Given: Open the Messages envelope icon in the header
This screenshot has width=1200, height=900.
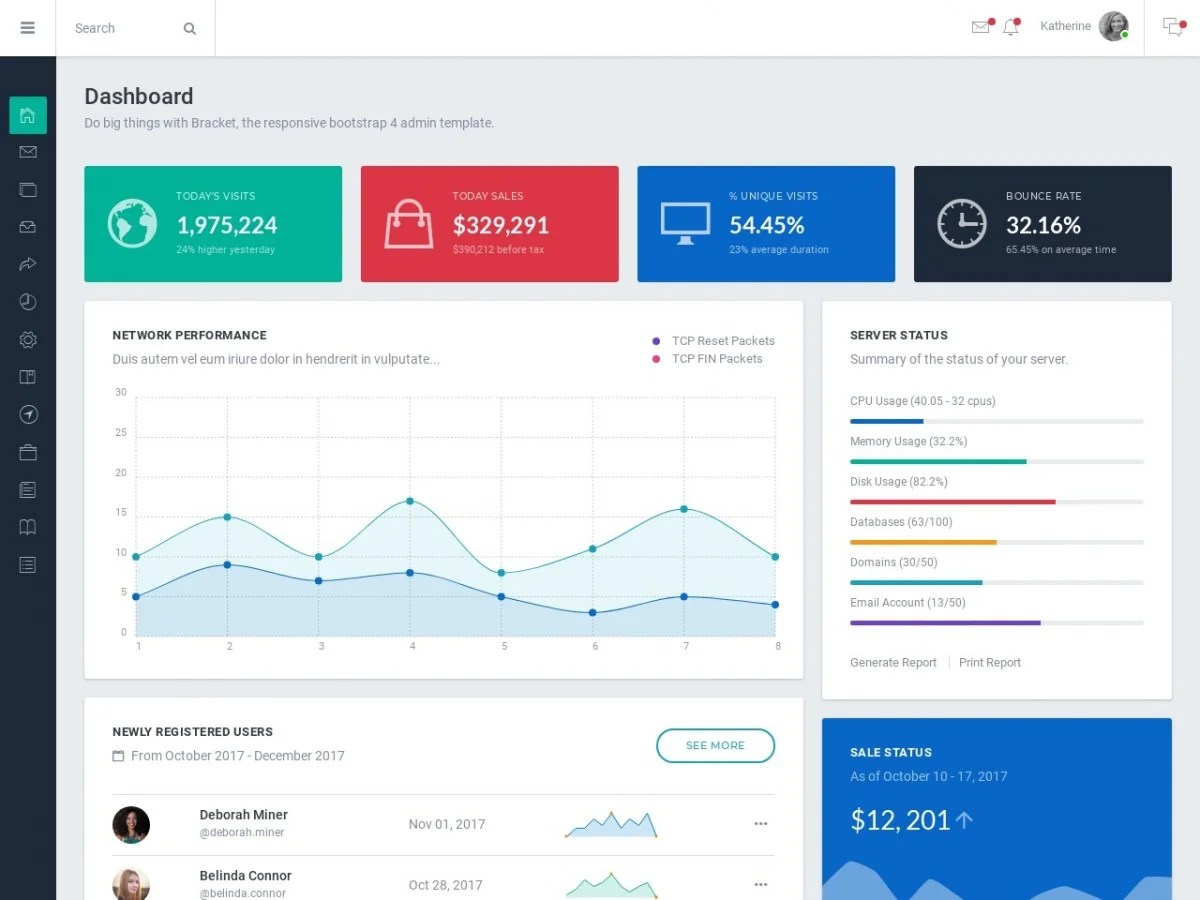Looking at the screenshot, I should coord(981,27).
